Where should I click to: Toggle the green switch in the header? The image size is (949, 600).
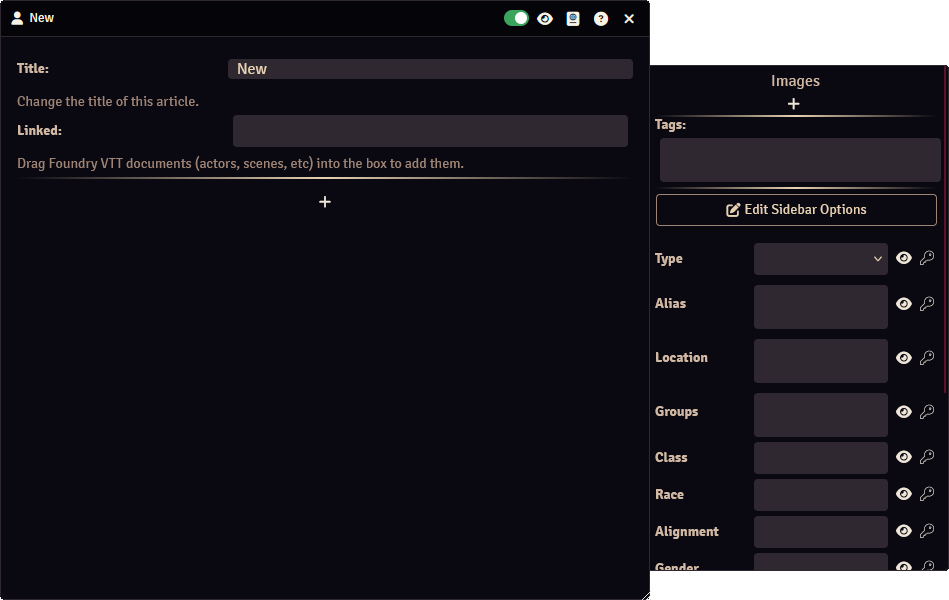click(516, 19)
